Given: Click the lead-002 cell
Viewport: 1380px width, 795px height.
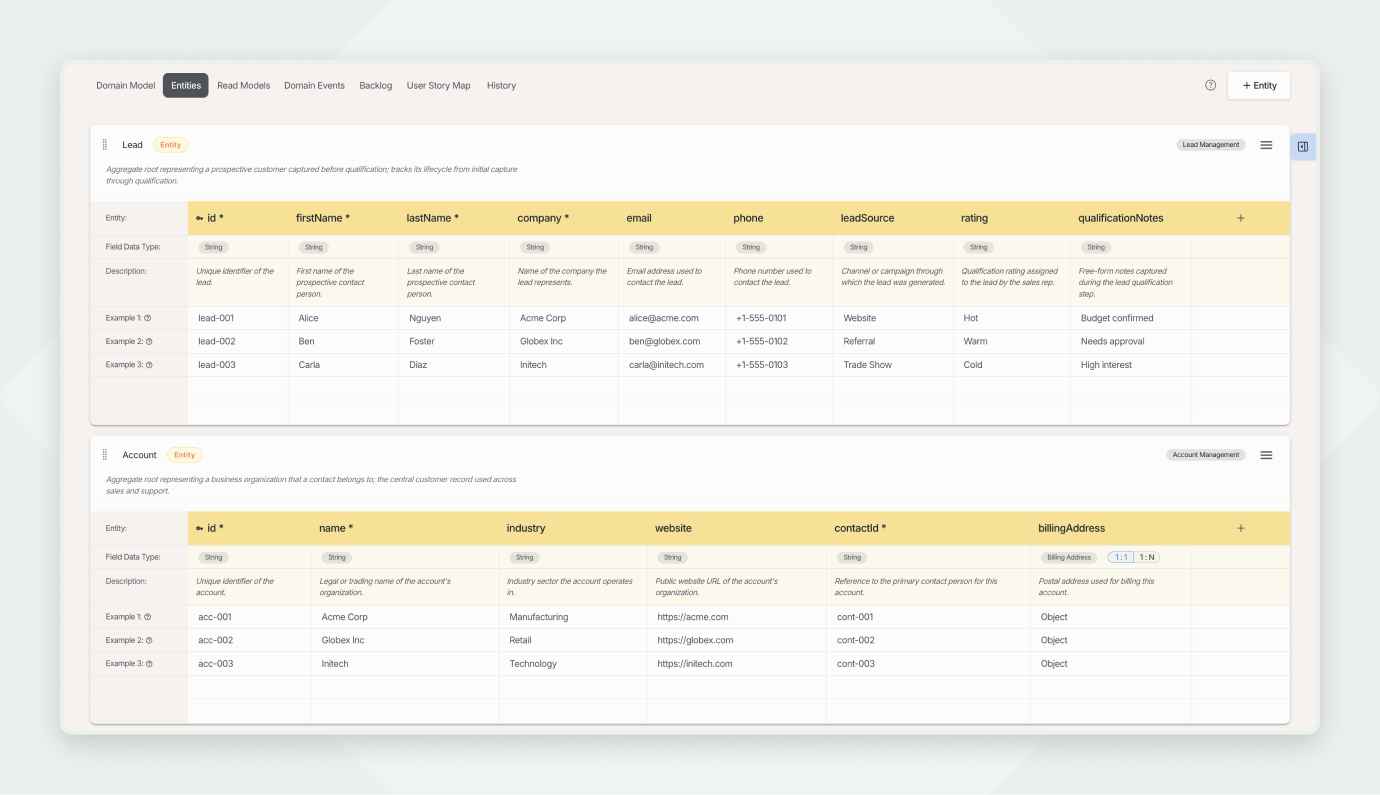Looking at the screenshot, I should [x=238, y=342].
